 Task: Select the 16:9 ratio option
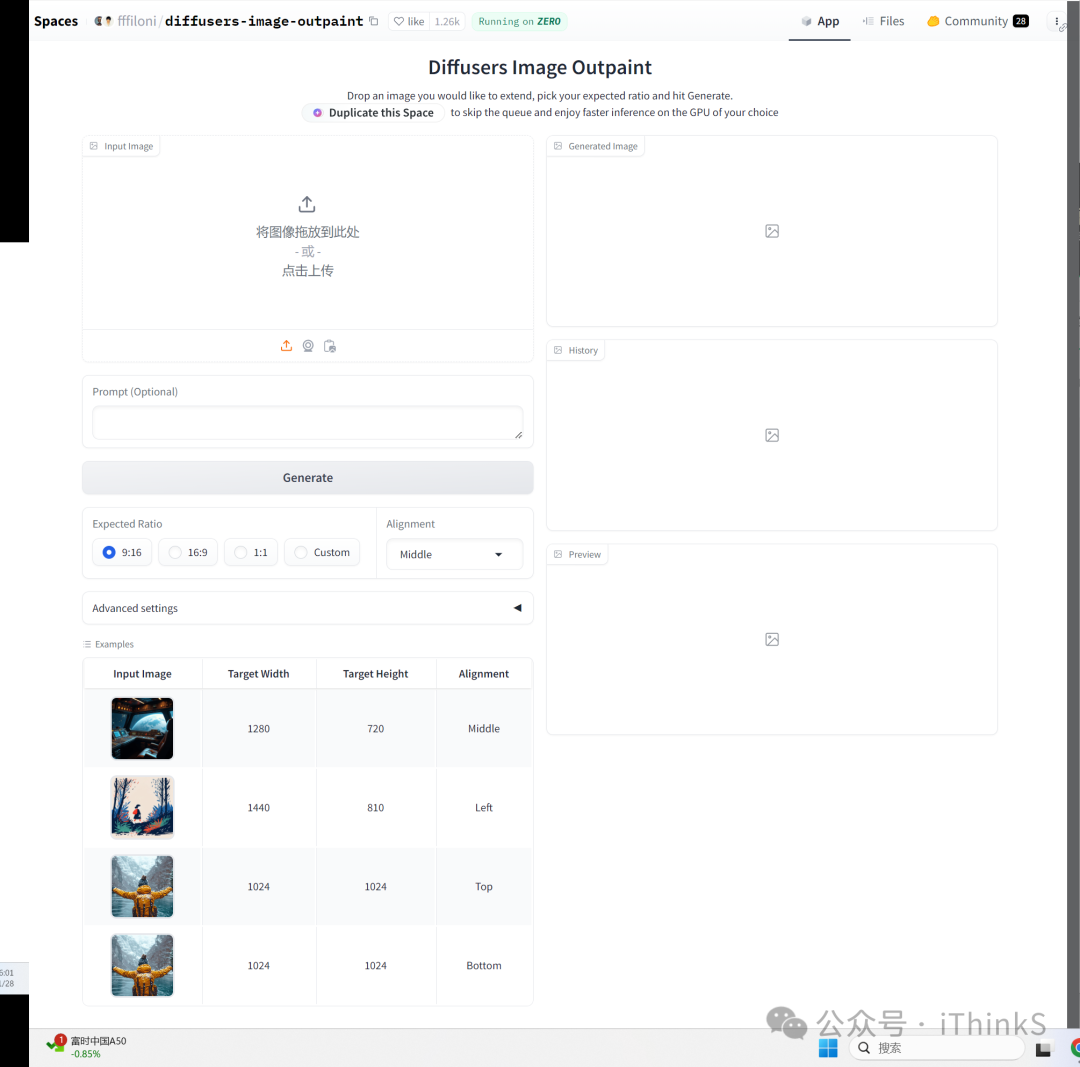(188, 552)
